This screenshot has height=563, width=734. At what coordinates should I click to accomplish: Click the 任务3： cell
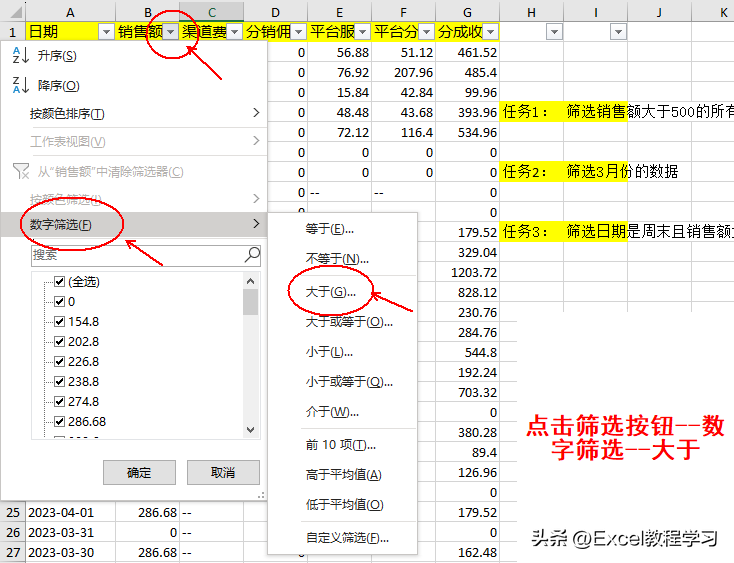pyautogui.click(x=531, y=232)
